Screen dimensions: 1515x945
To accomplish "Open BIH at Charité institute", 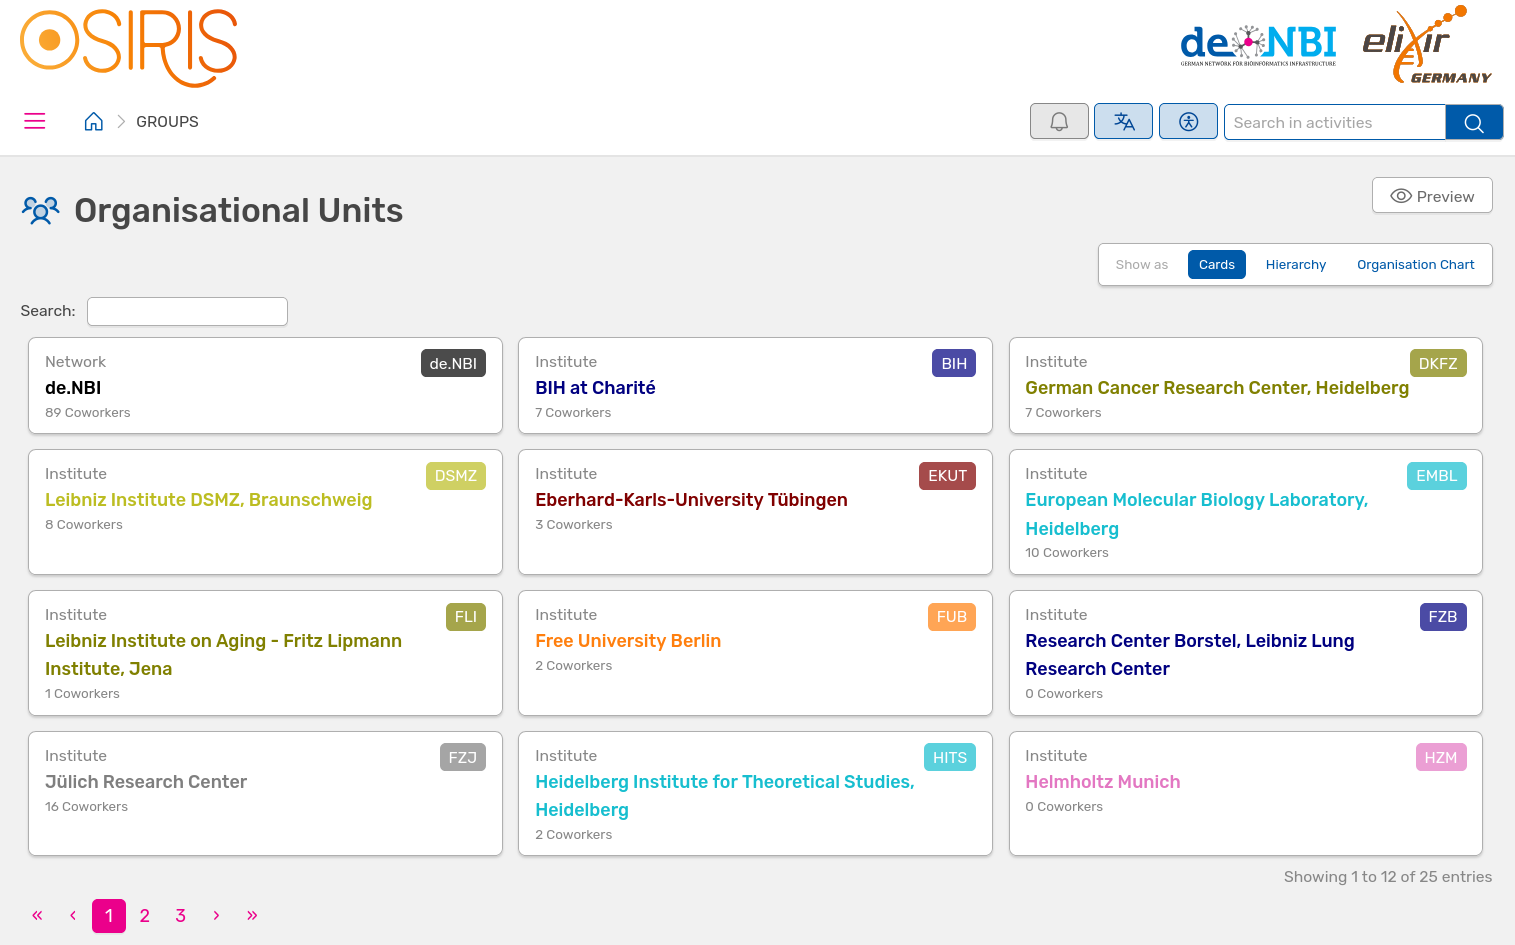I will click(x=595, y=388).
